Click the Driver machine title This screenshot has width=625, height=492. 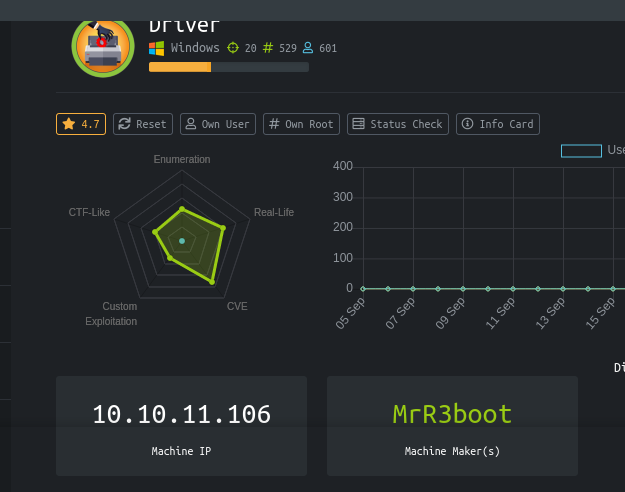coord(184,24)
